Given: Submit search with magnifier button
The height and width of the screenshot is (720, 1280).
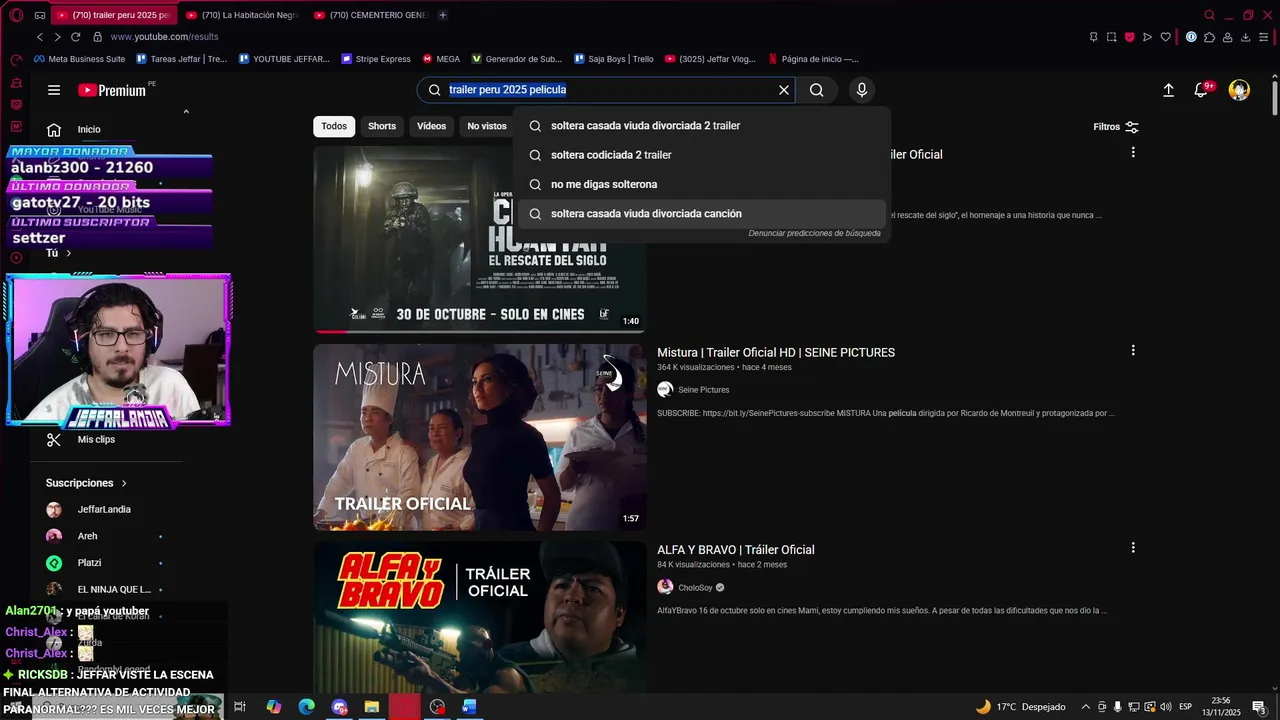Looking at the screenshot, I should tap(817, 90).
